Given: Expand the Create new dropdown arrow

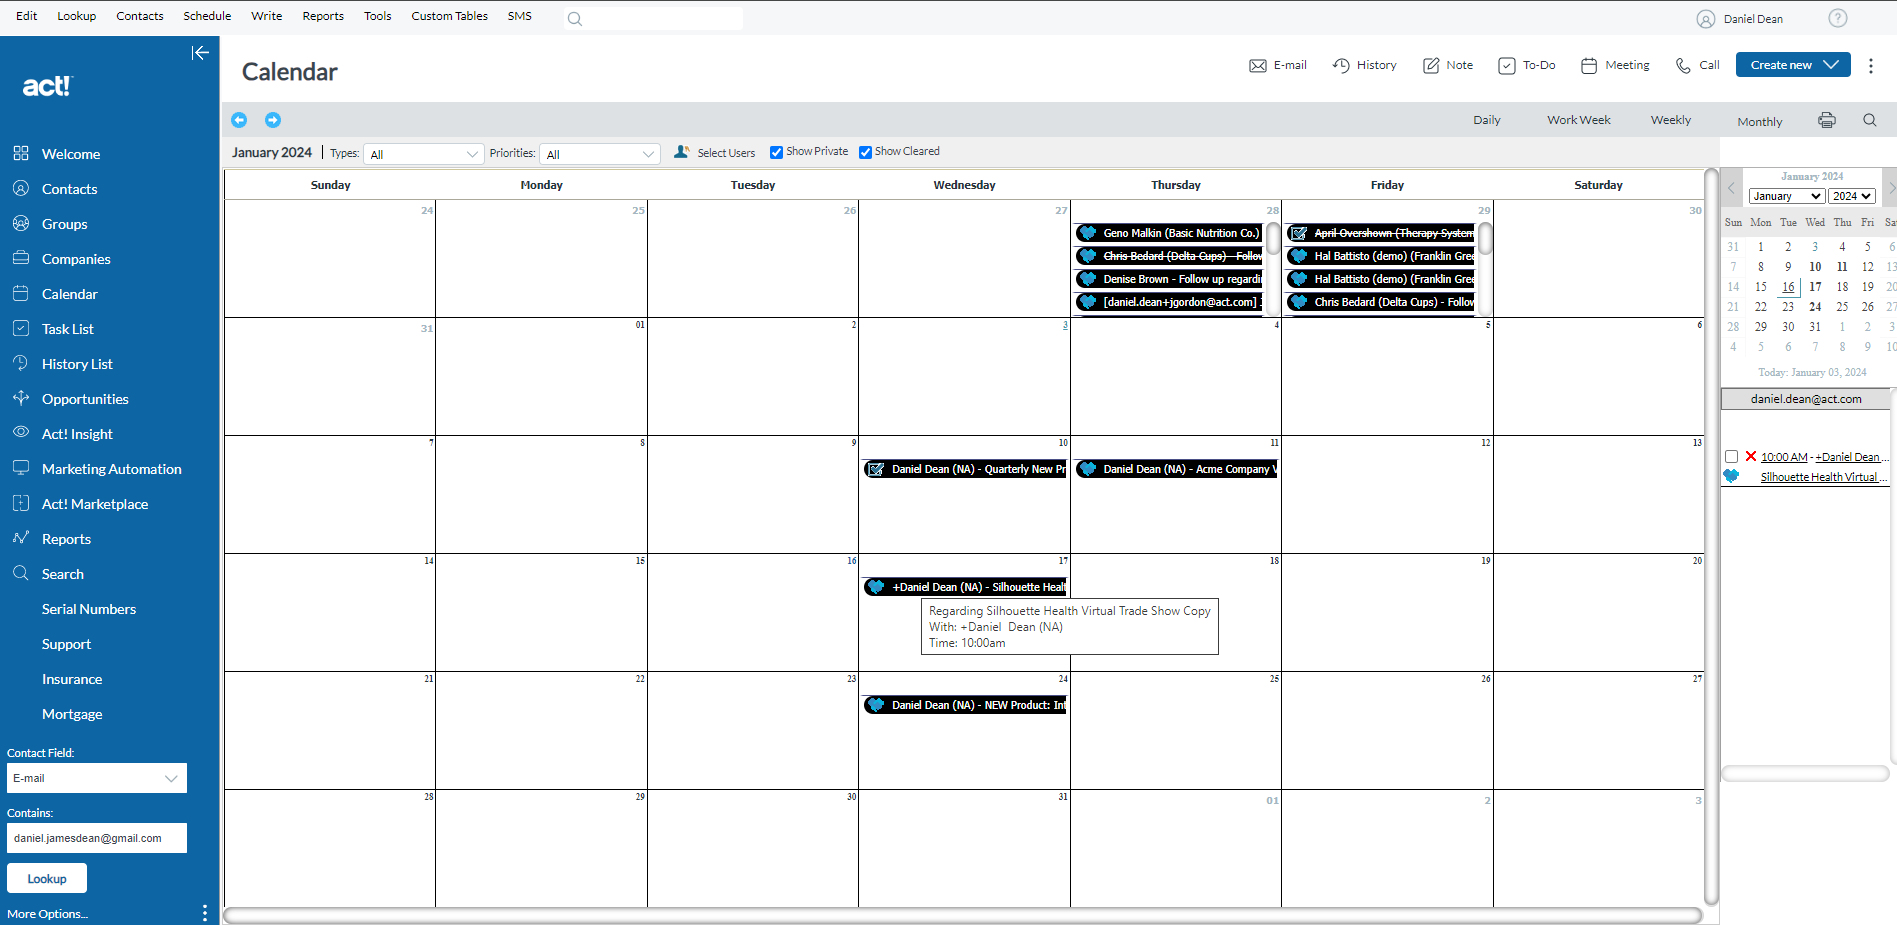Looking at the screenshot, I should coord(1831,65).
